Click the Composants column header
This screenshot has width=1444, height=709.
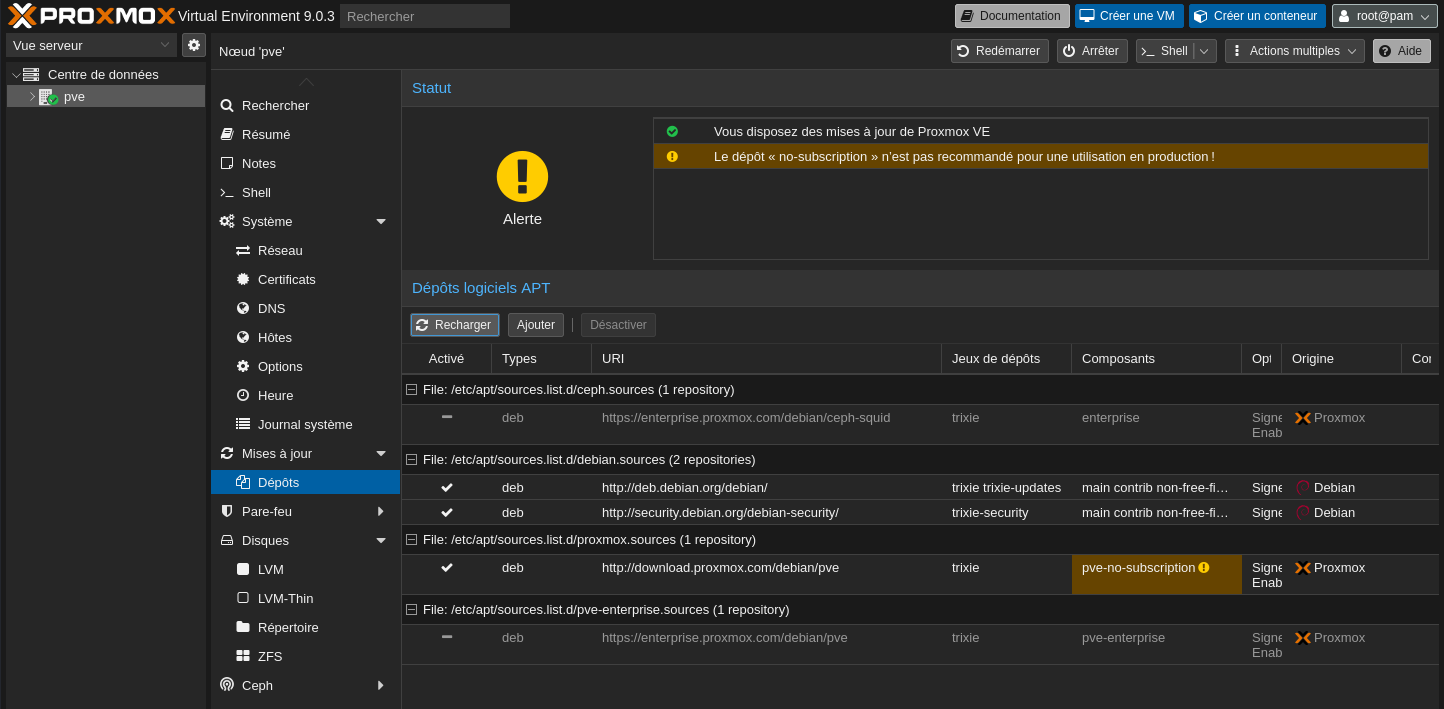click(1157, 359)
